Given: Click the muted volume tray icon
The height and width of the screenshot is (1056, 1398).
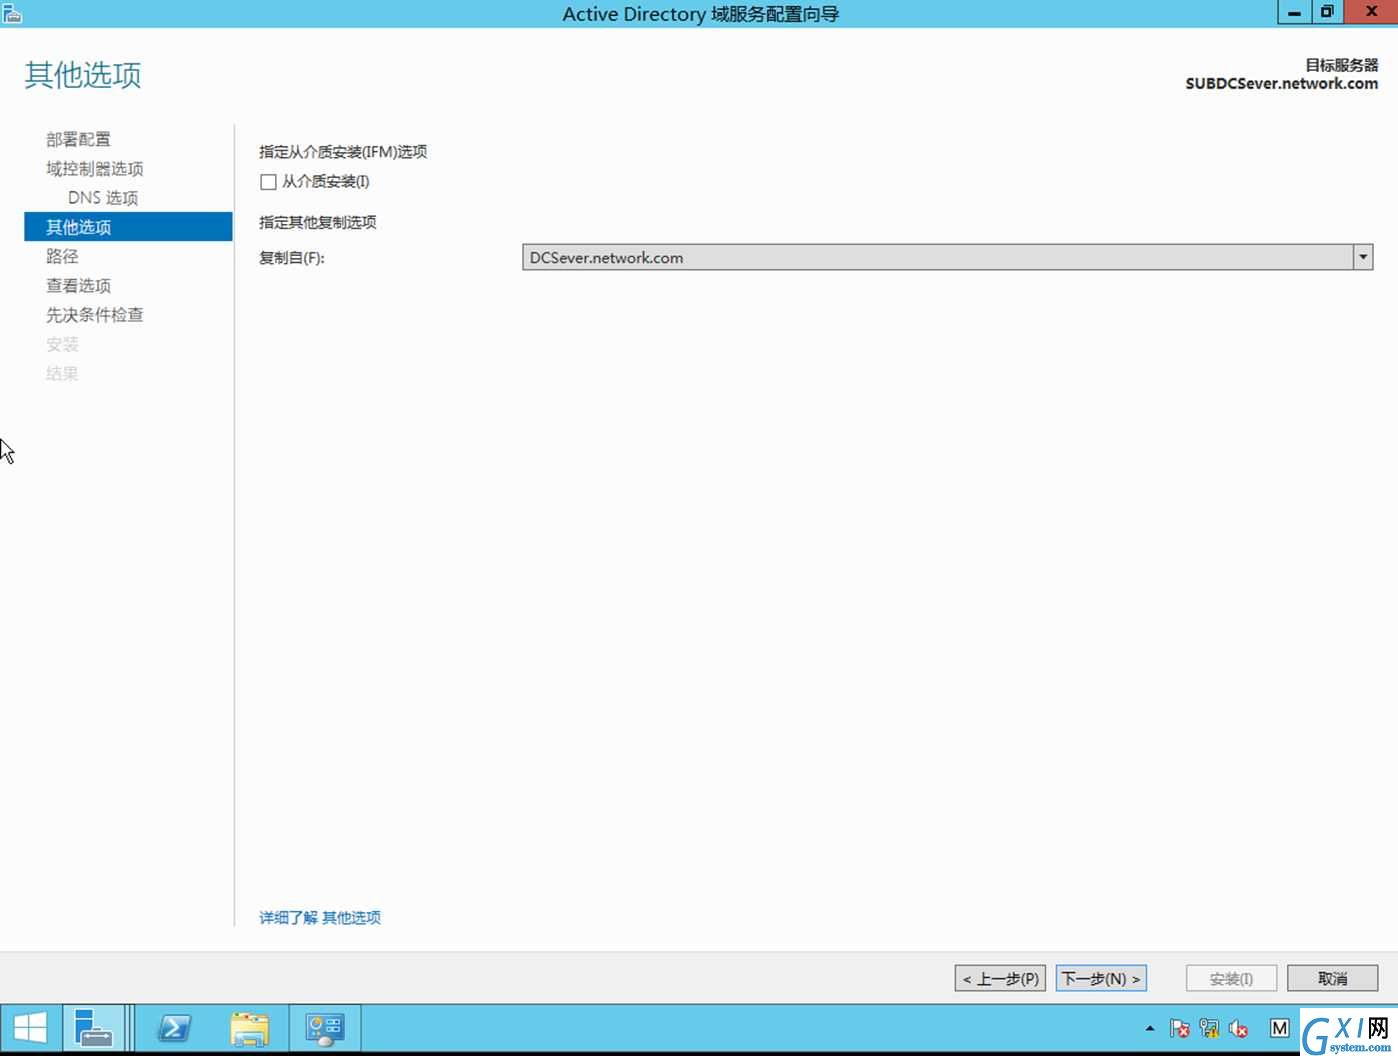Looking at the screenshot, I should [1238, 1028].
